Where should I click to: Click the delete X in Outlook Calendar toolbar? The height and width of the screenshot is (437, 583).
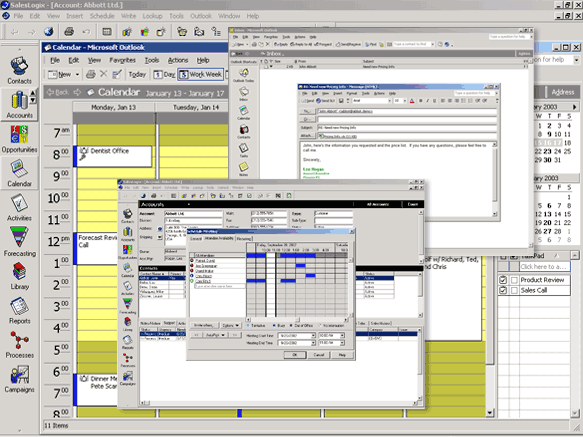pos(104,74)
